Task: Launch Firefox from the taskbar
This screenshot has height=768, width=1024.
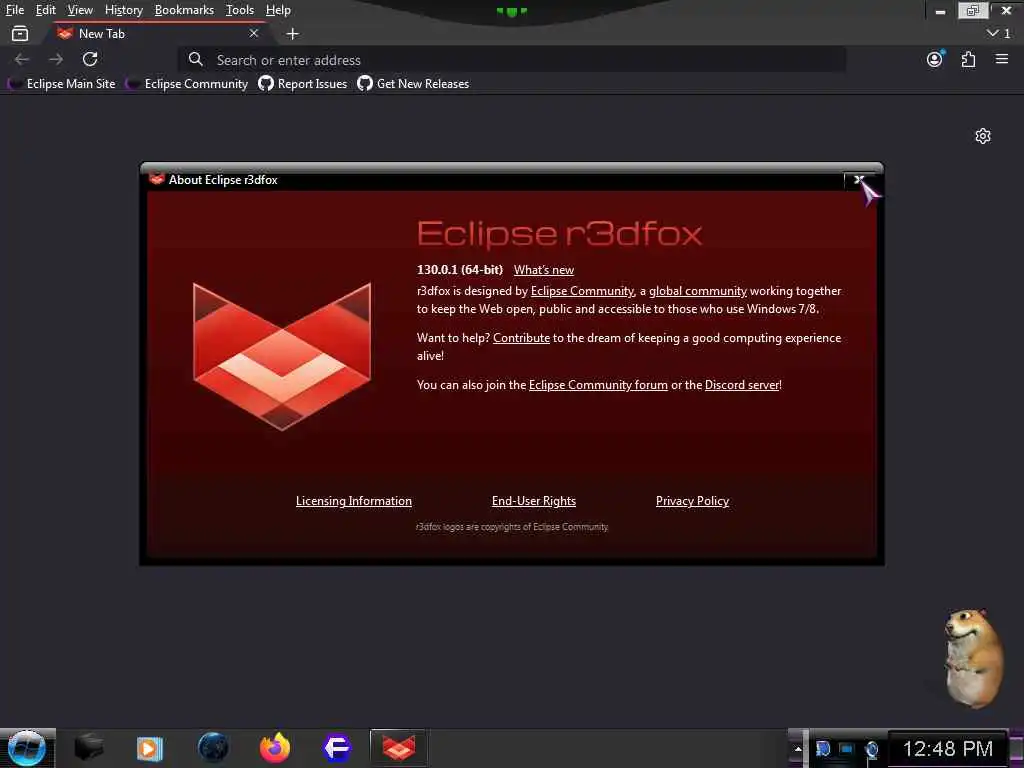Action: click(275, 748)
